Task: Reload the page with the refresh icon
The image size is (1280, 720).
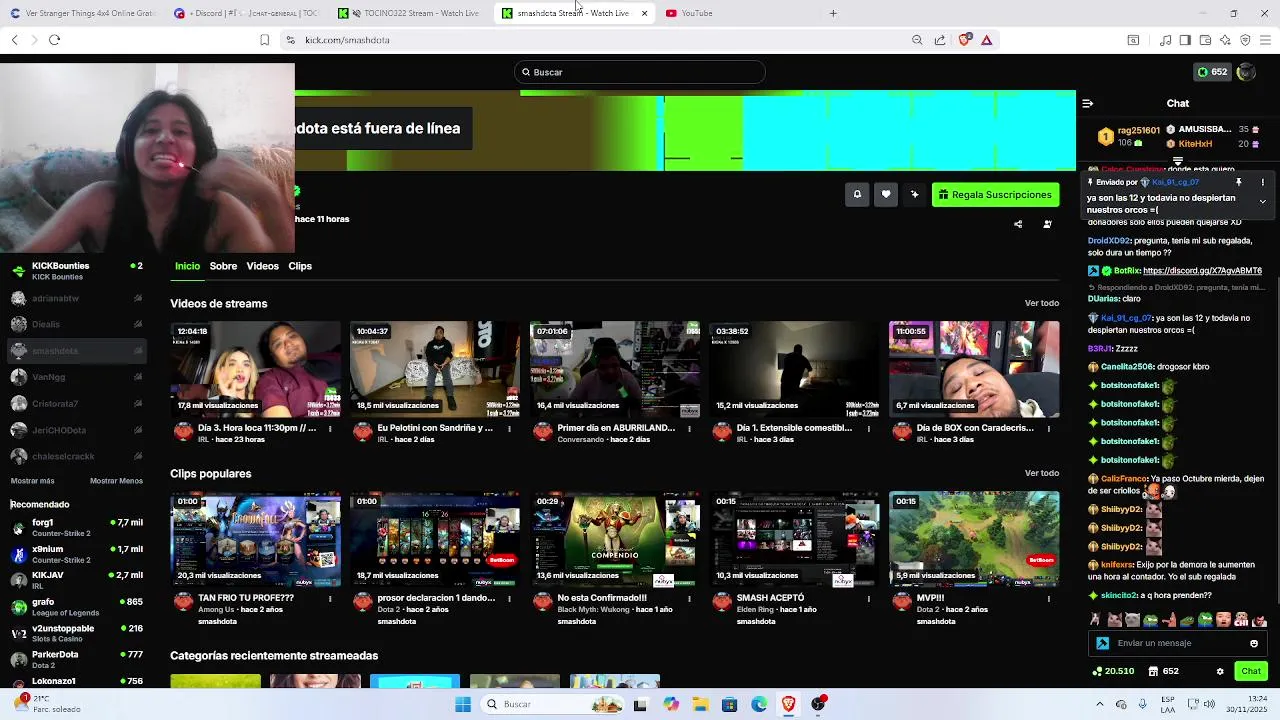Action: [54, 40]
